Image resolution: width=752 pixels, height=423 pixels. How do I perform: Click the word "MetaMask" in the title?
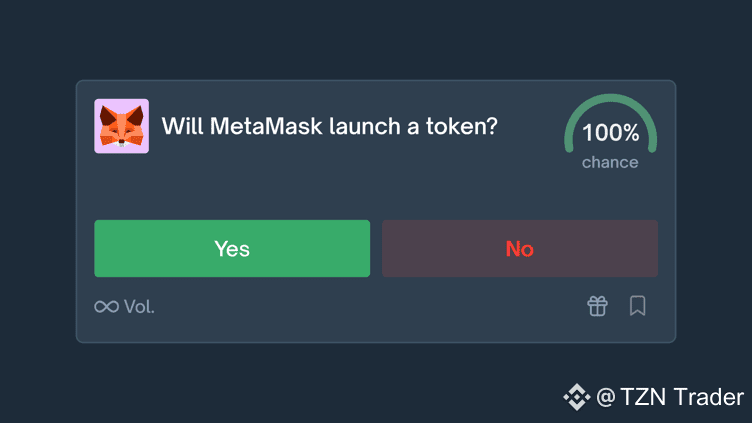coord(263,127)
